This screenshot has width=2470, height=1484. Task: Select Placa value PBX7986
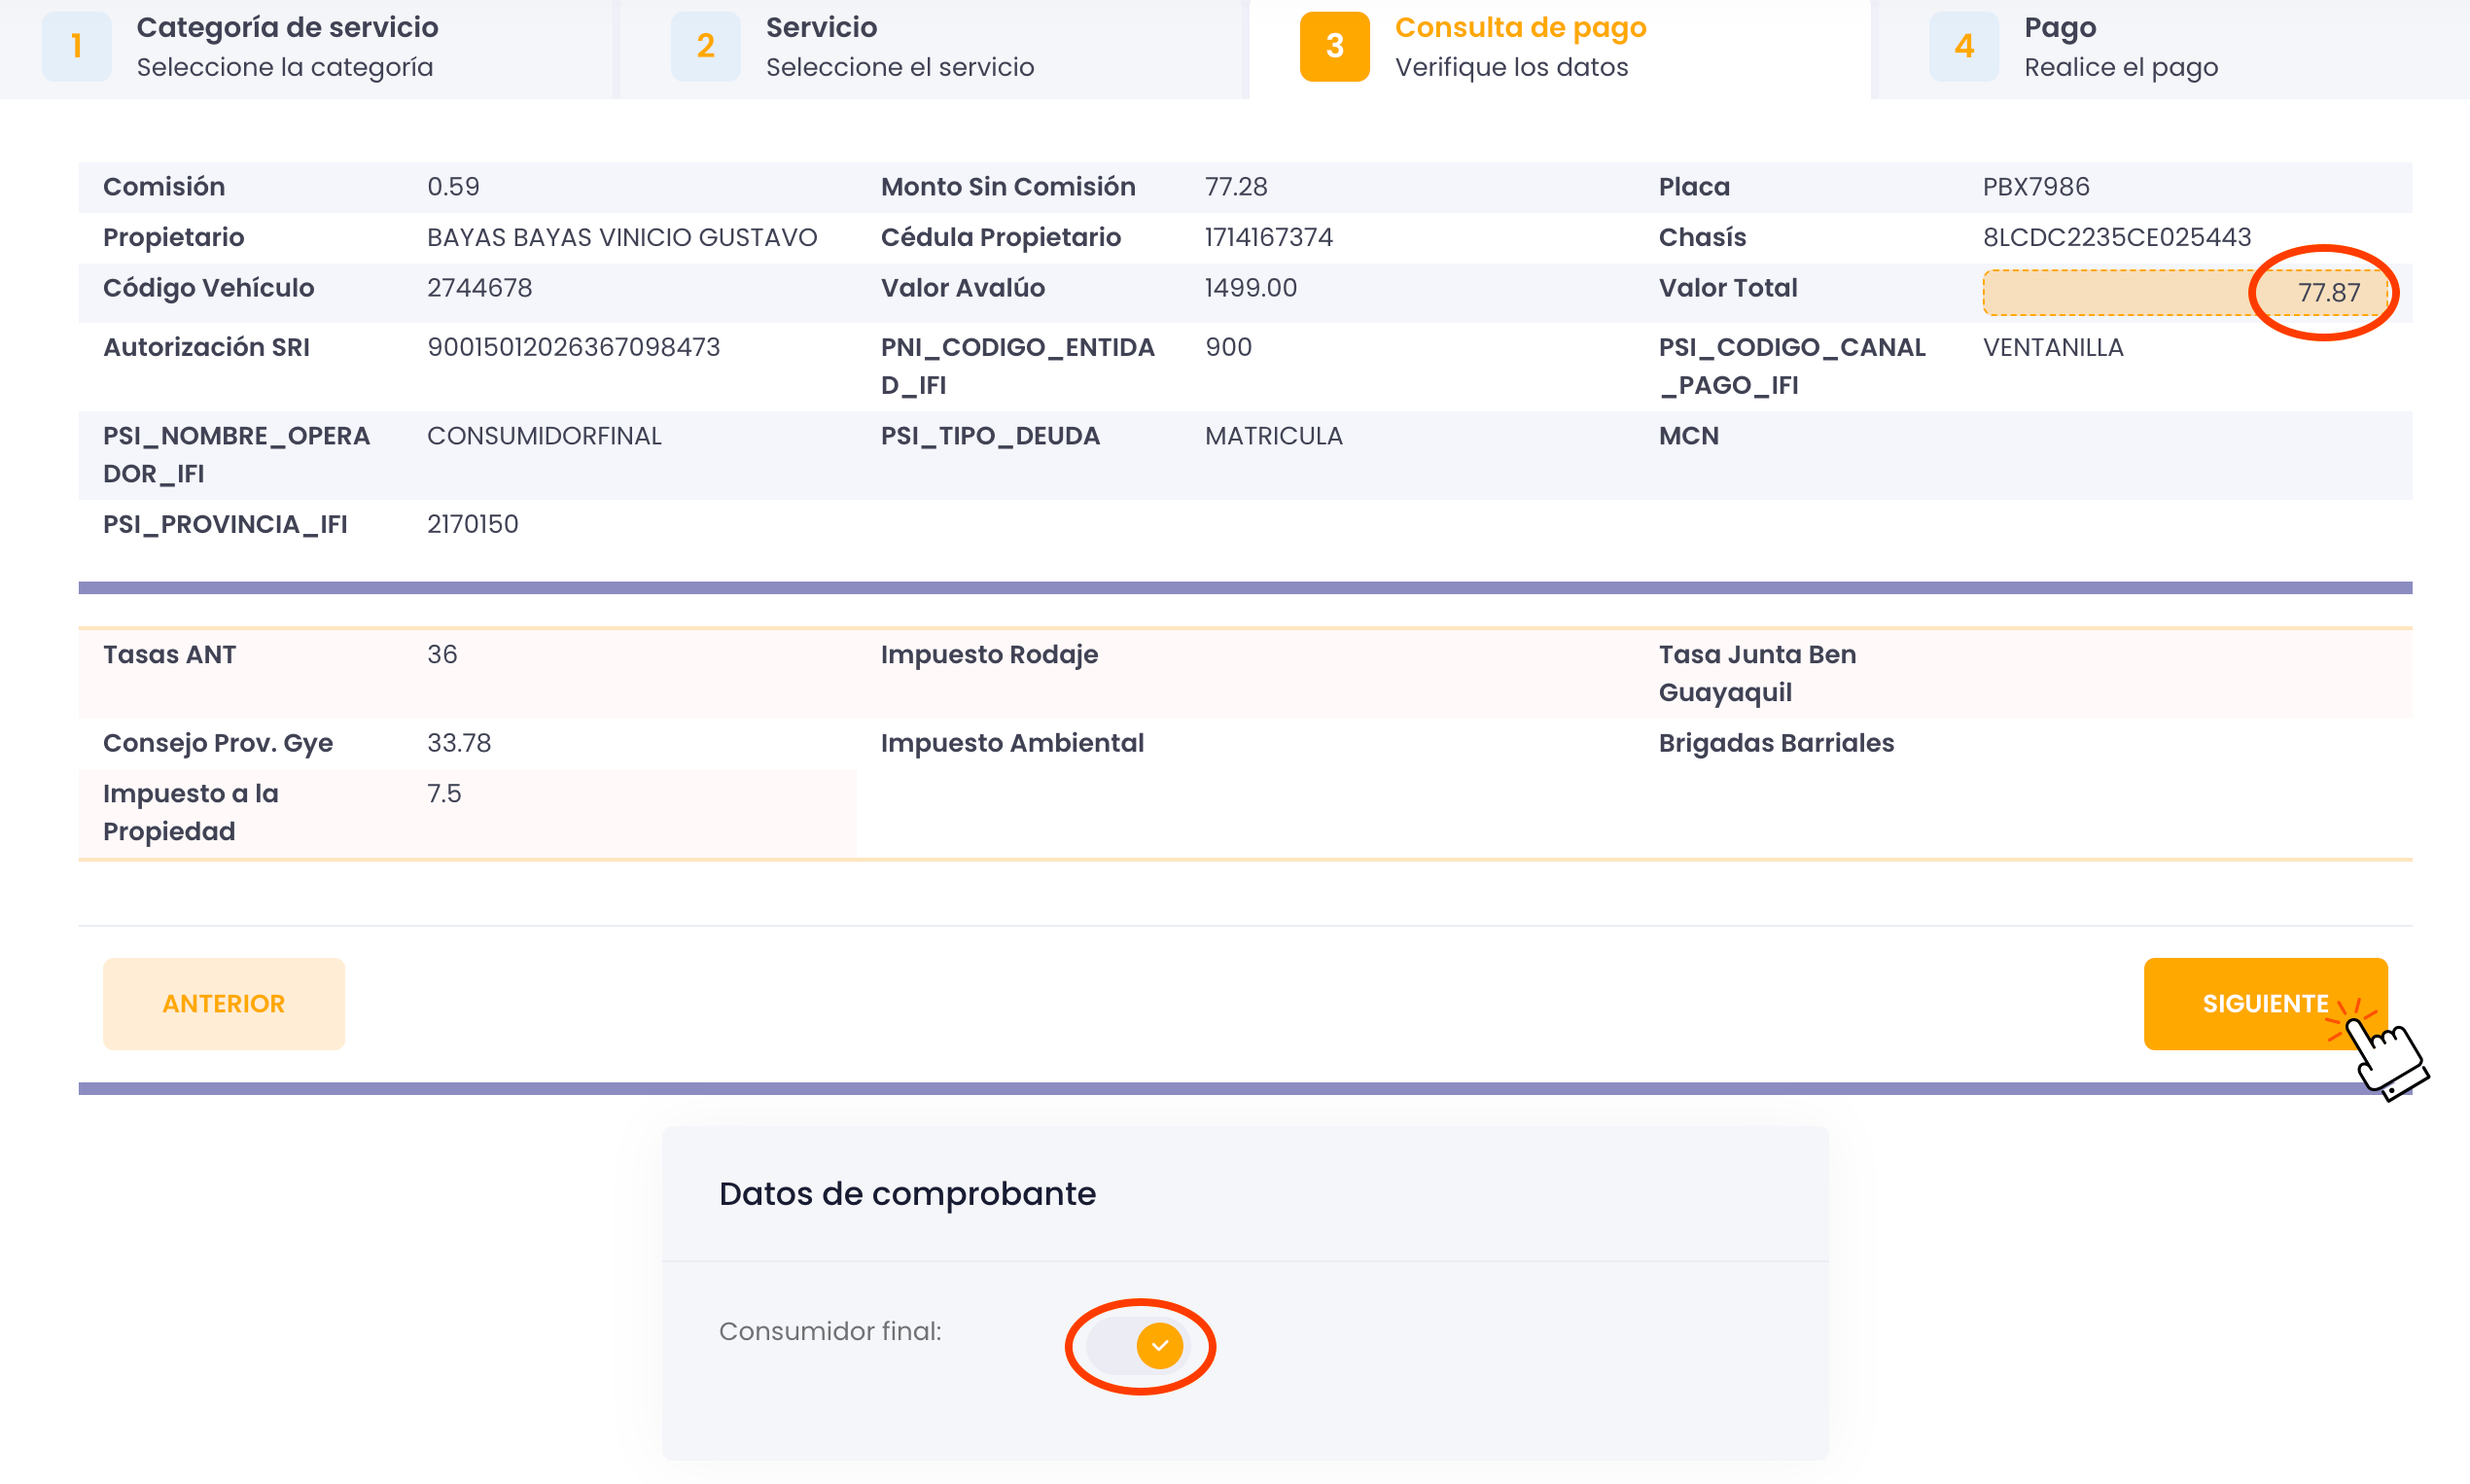tap(2036, 187)
